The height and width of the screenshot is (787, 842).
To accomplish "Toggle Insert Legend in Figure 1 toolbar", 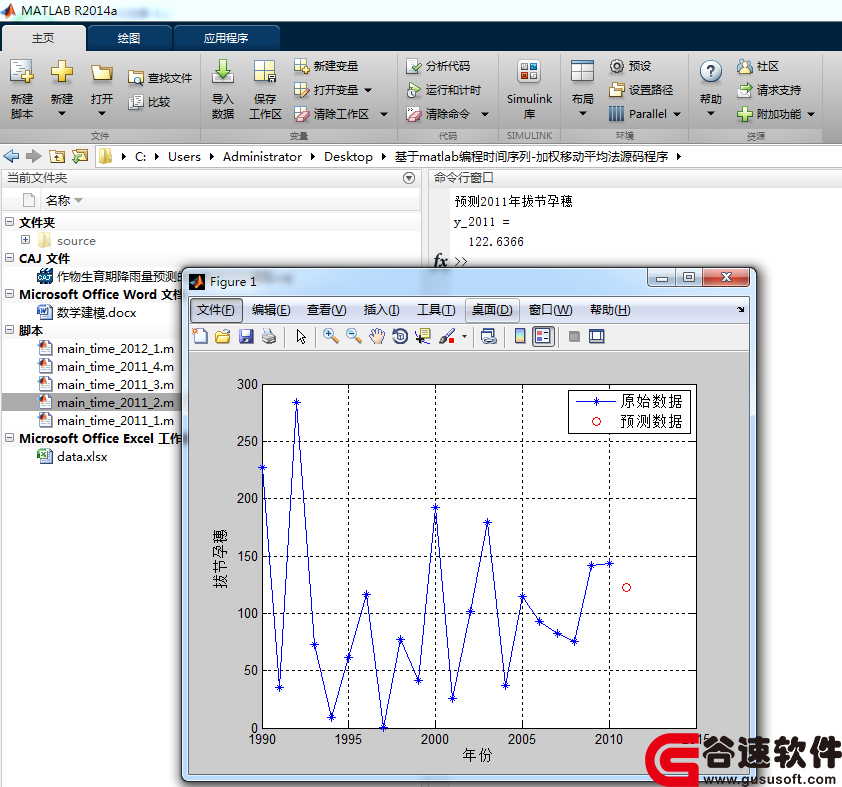I will coord(543,337).
